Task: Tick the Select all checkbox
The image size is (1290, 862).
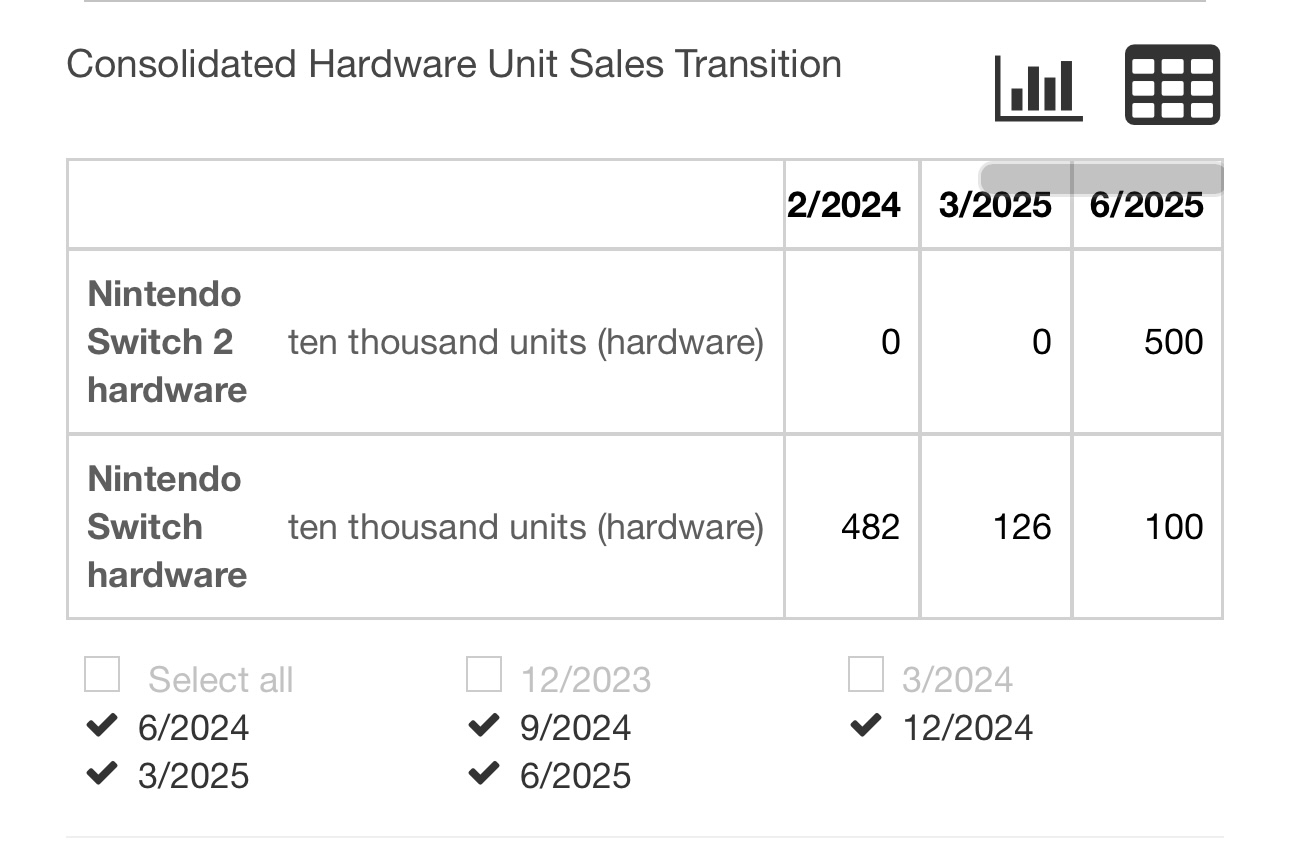Action: coord(103,675)
